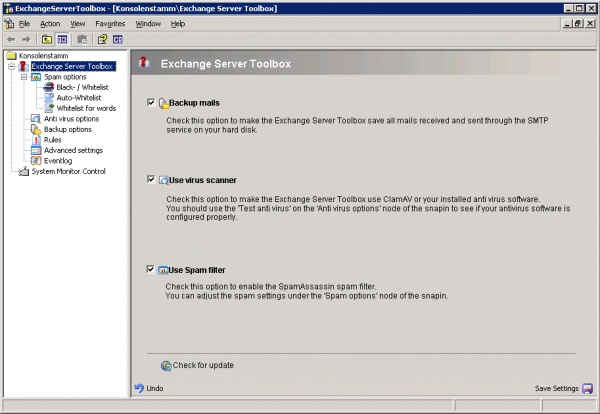Click the Spam options chart icon in tree
The image size is (600, 414).
tap(36, 77)
